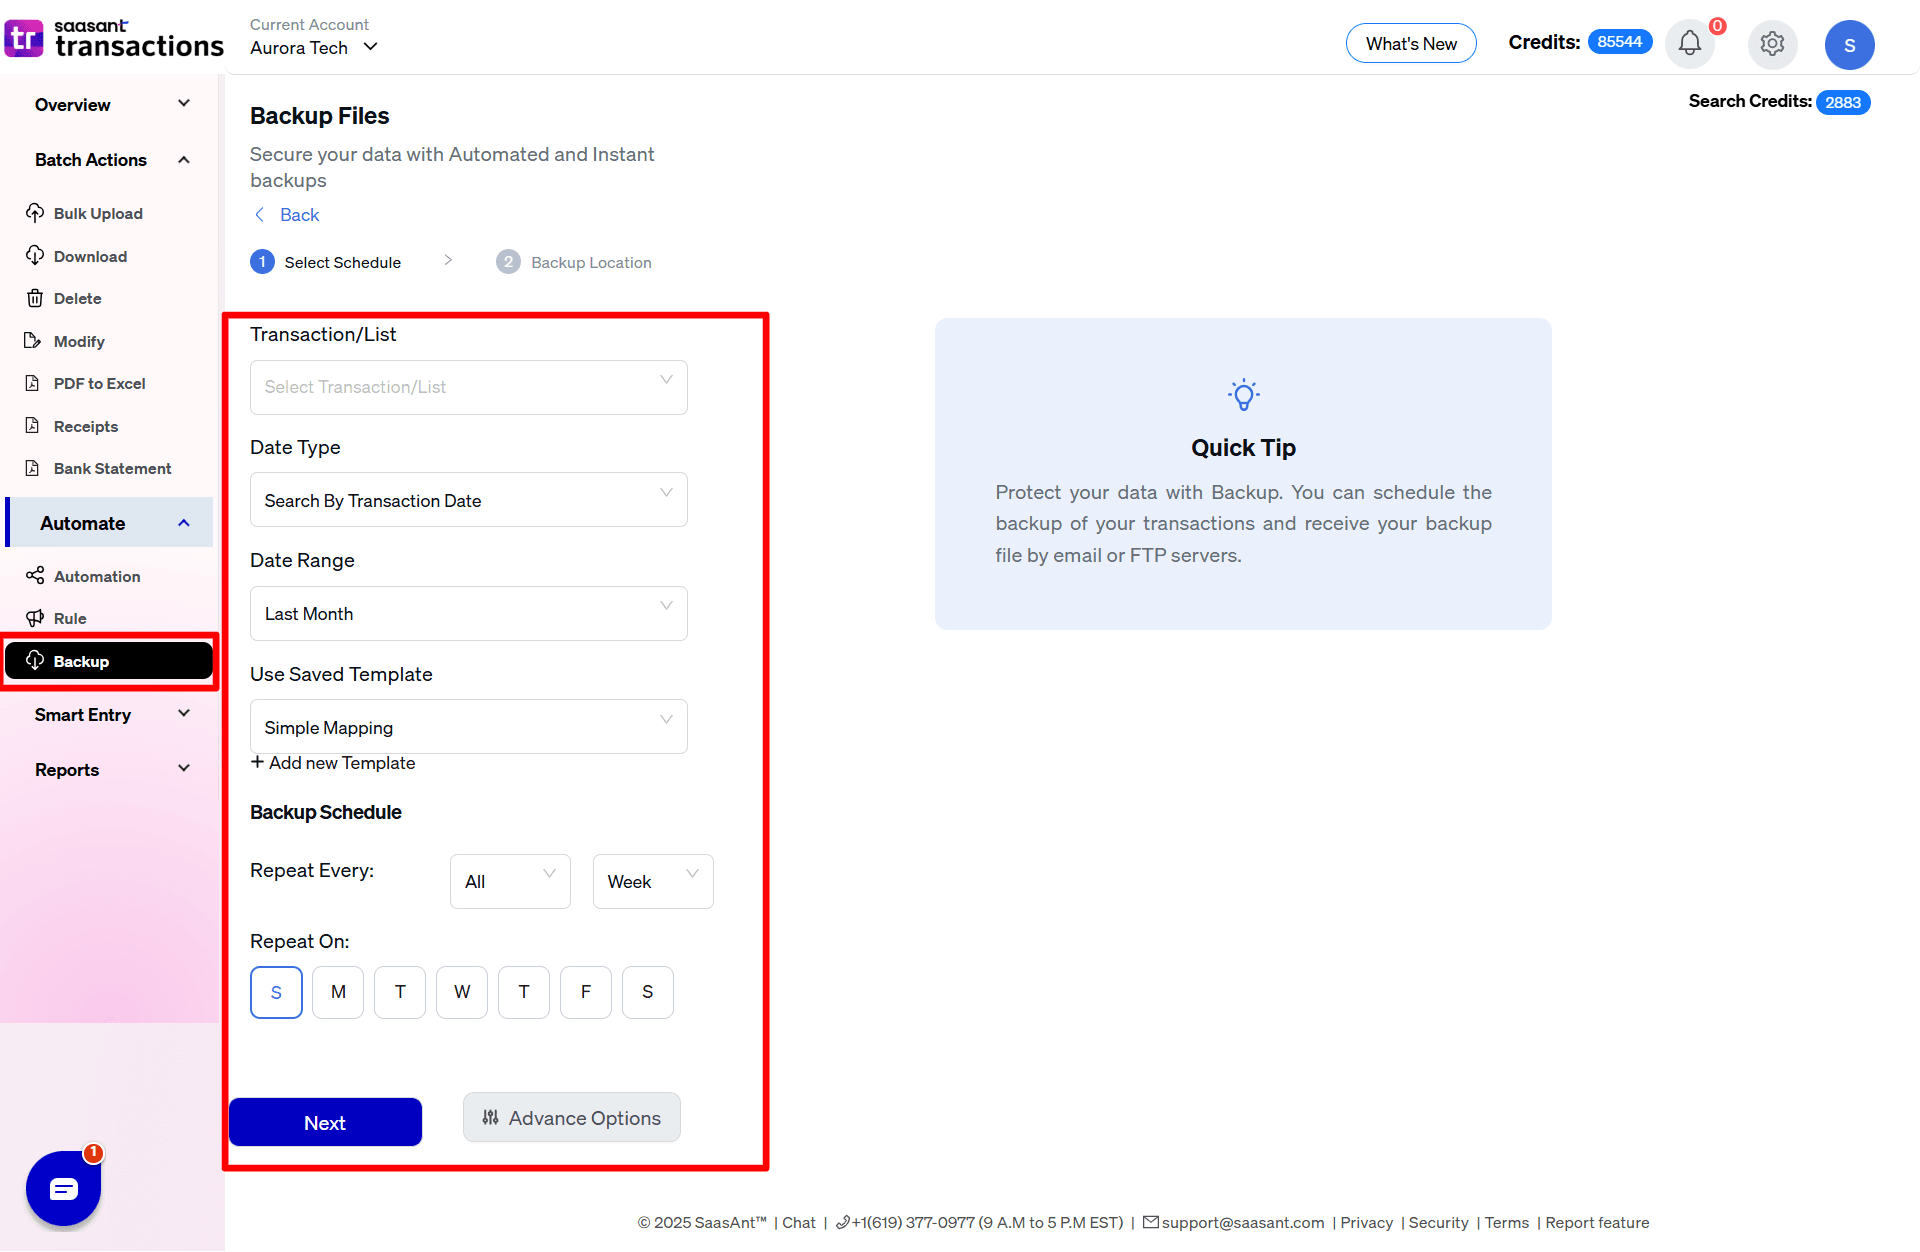Open the Repeat Every 'All' dropdown
Screen dimensions: 1920x1252
click(x=510, y=881)
